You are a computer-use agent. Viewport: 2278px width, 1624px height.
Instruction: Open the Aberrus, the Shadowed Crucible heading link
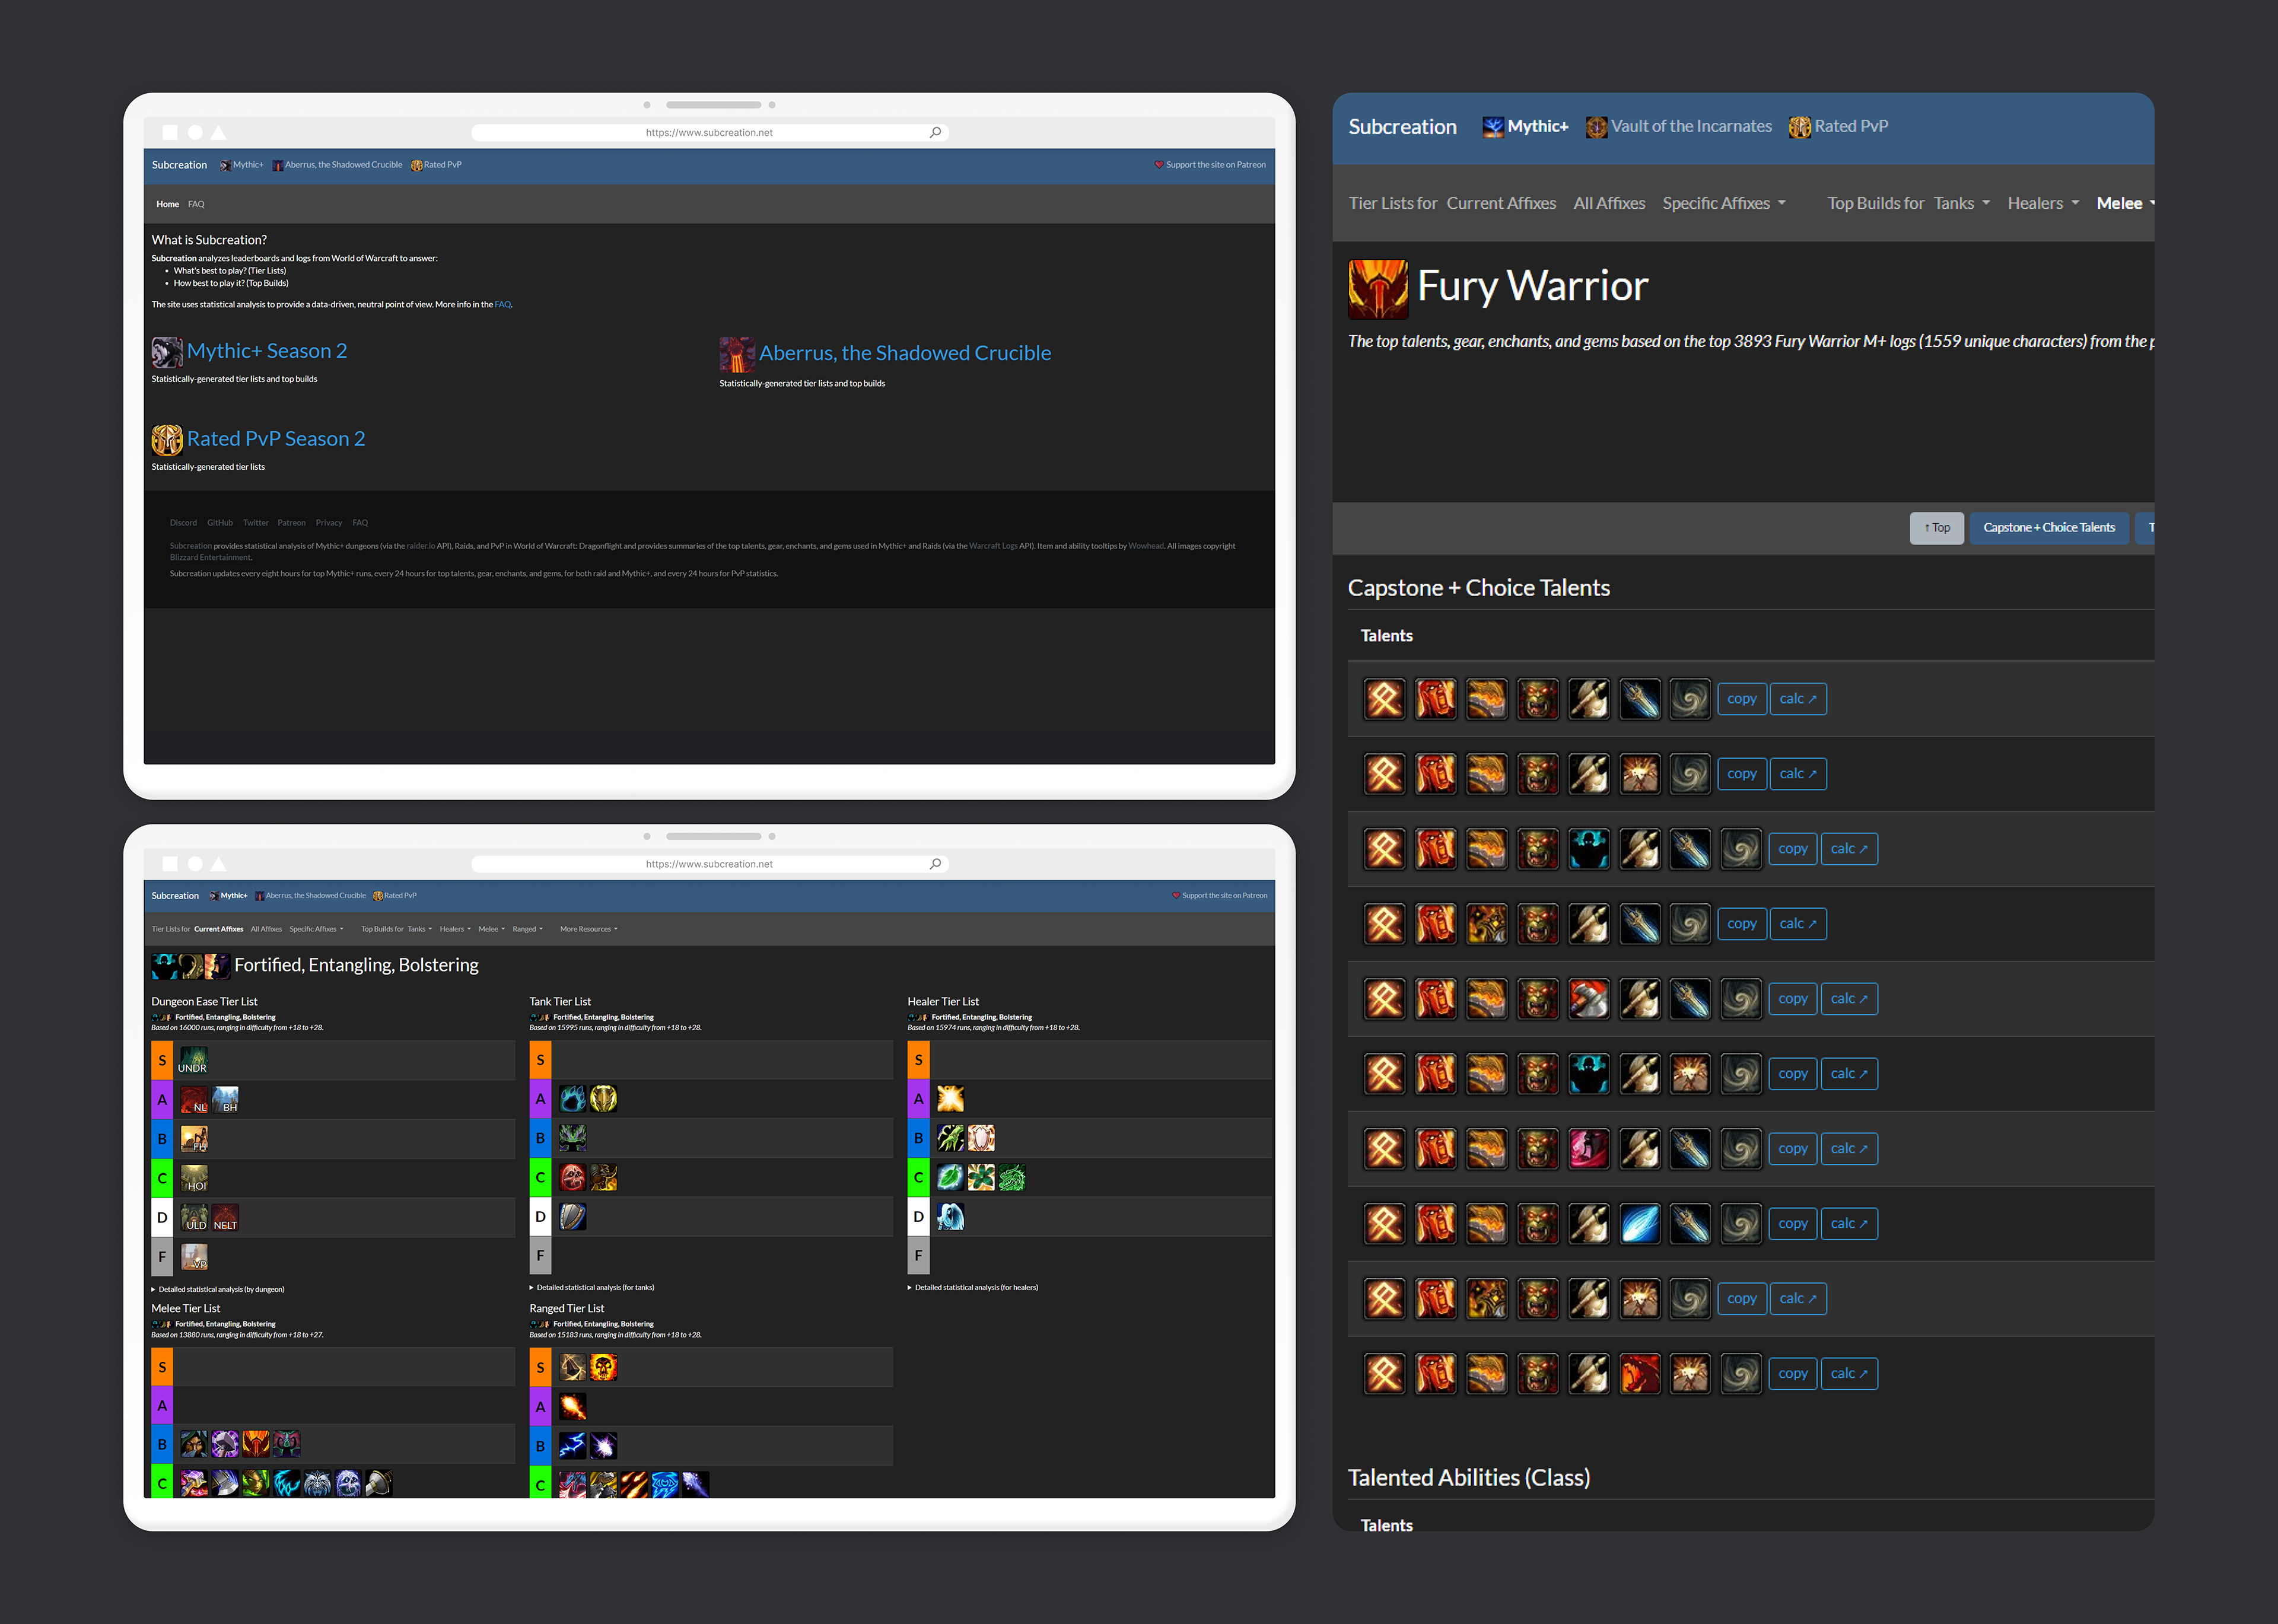click(905, 353)
